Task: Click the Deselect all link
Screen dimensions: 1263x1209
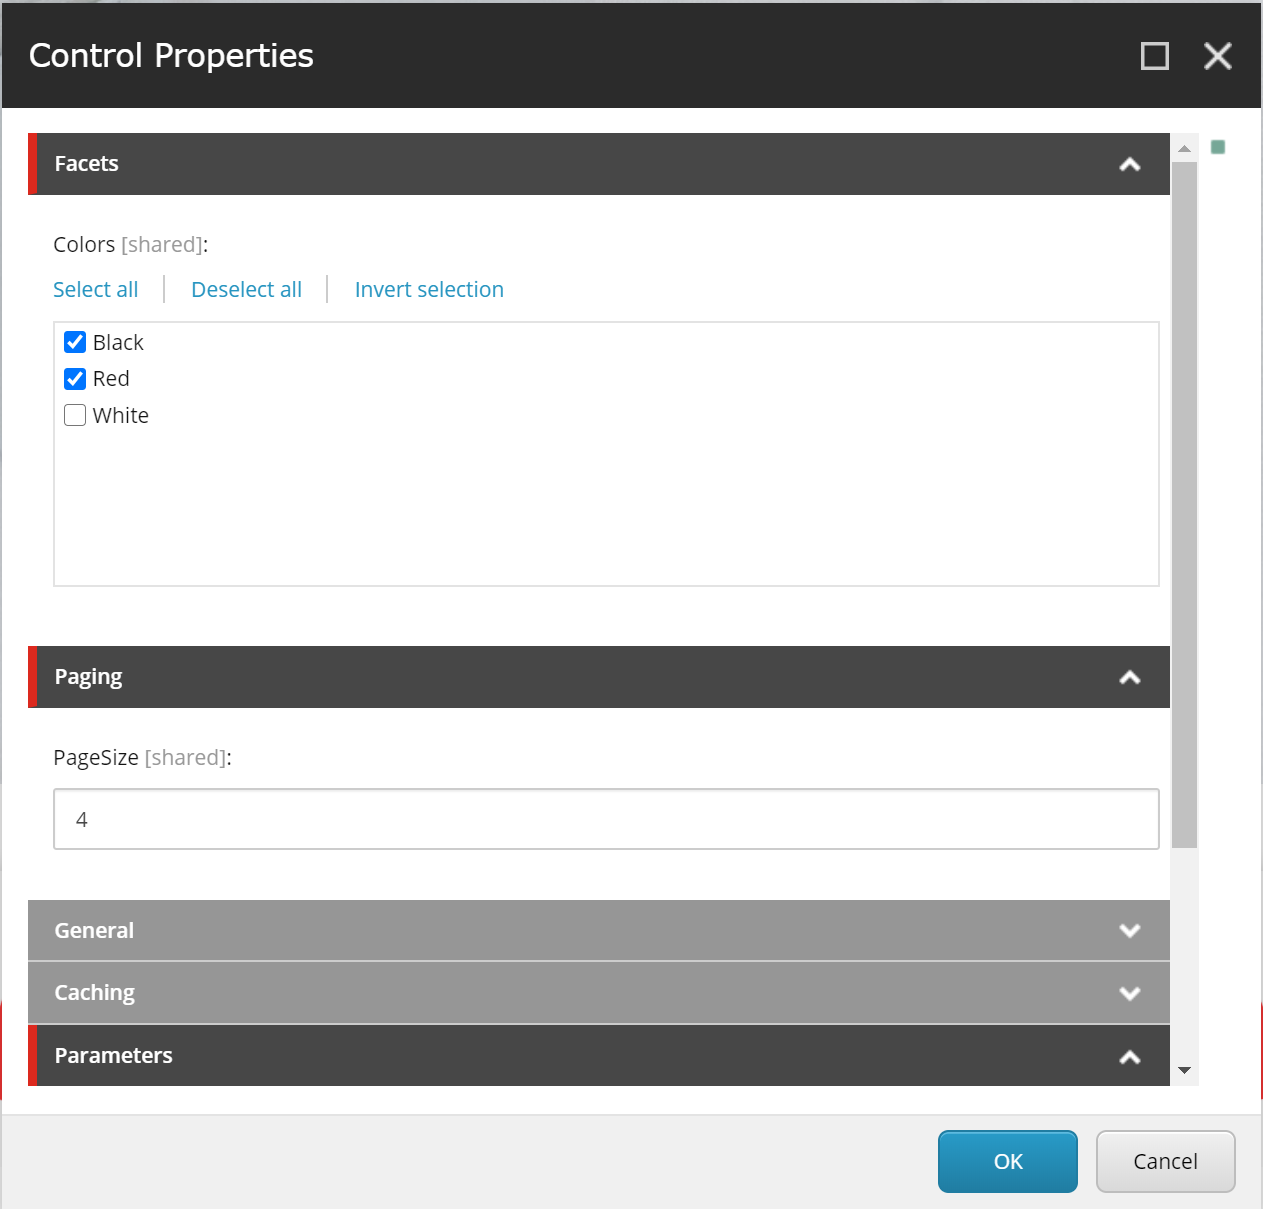Action: coord(246,290)
